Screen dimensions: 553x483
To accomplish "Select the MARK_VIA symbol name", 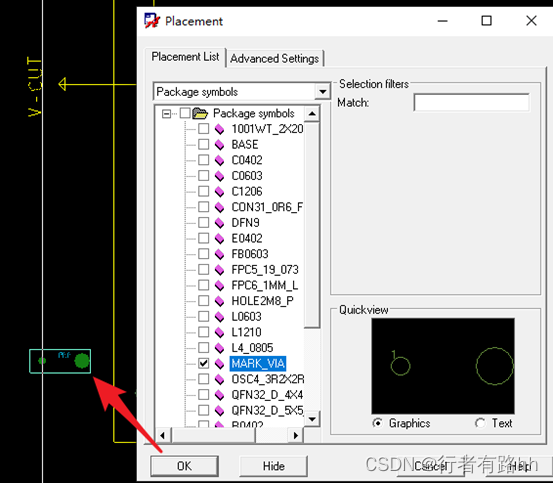I will pos(258,363).
